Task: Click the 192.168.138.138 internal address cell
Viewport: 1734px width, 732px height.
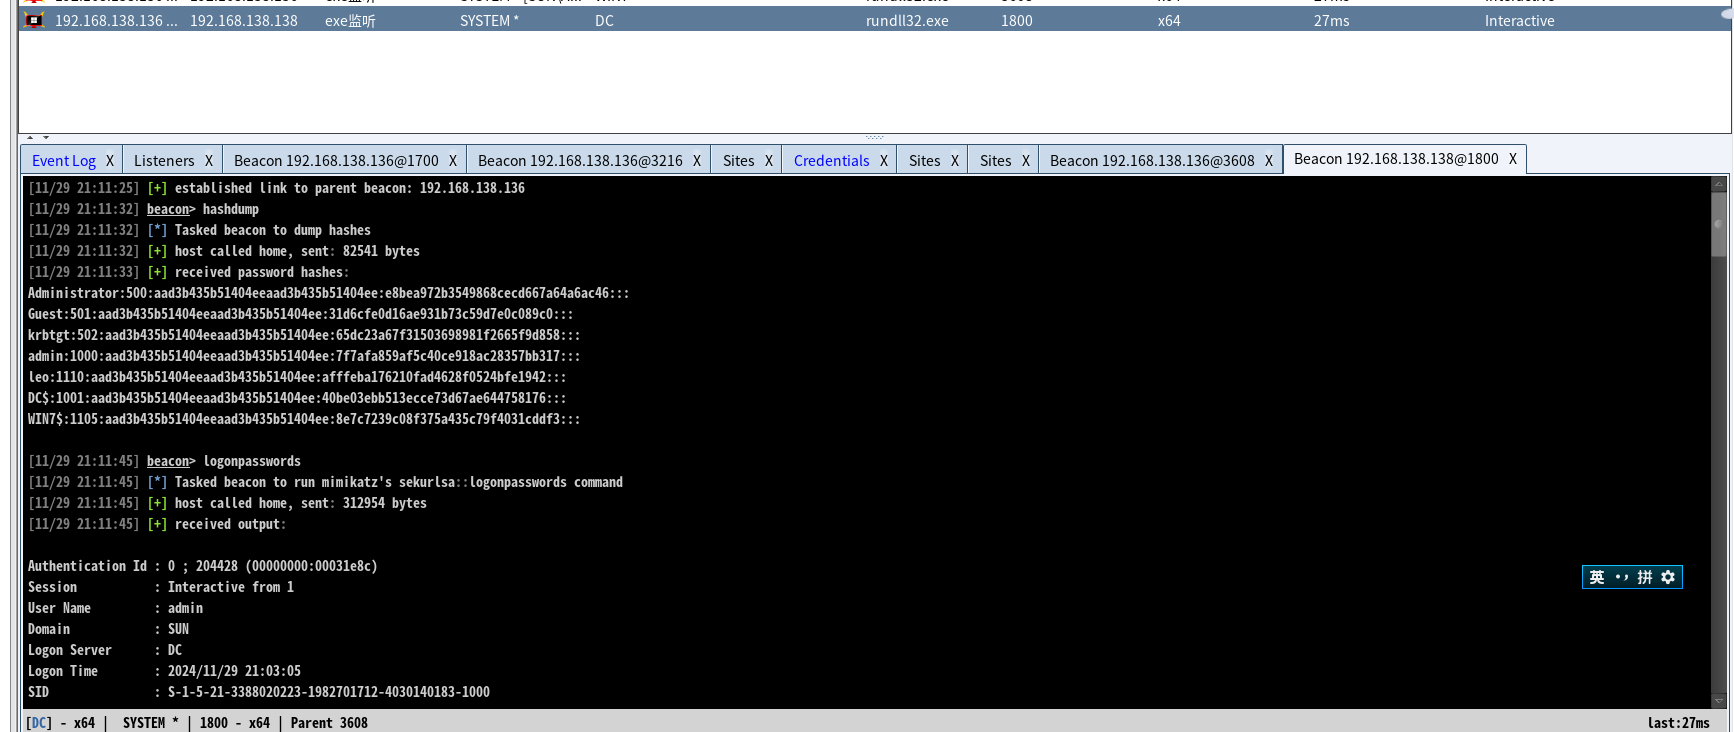Action: (244, 21)
